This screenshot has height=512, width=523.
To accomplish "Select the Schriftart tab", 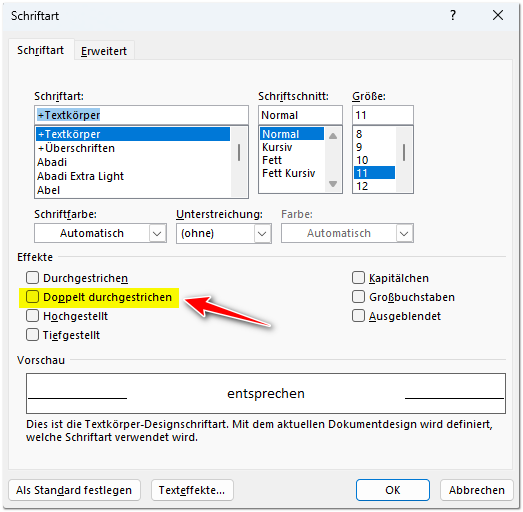I will tap(40, 50).
